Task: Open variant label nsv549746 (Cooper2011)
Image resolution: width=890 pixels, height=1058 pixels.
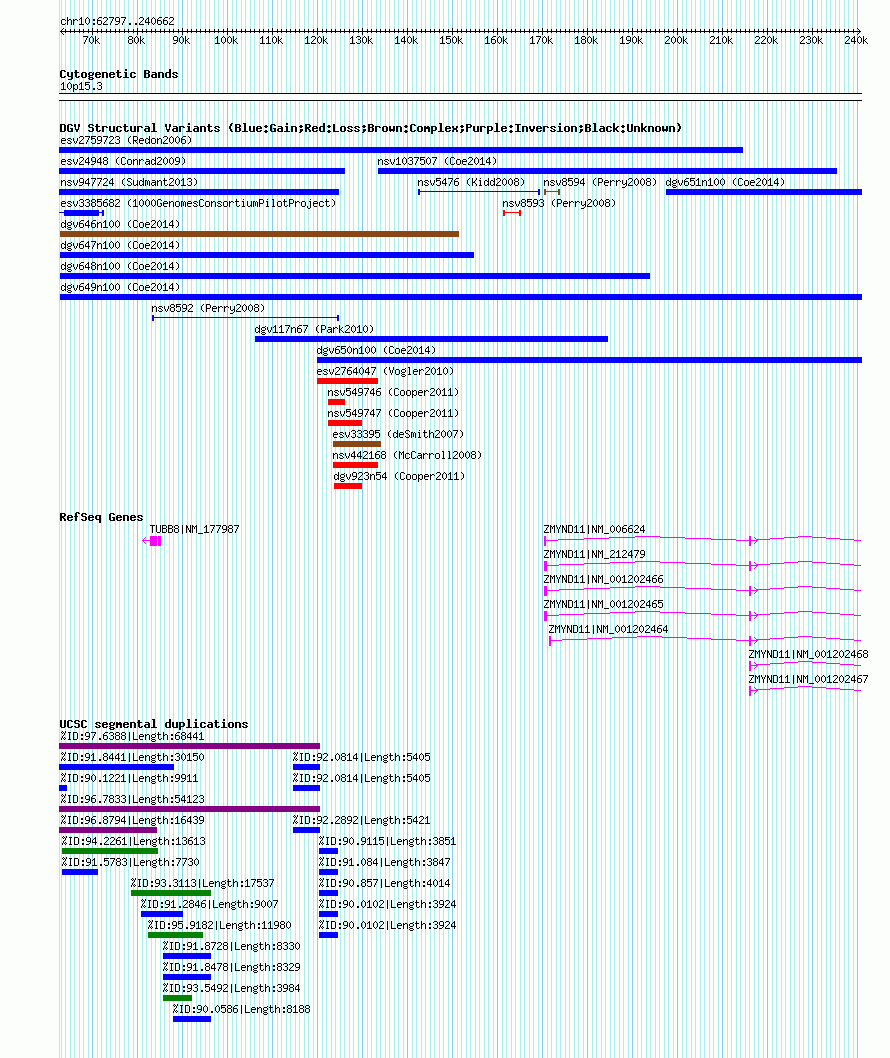Action: click(x=393, y=392)
